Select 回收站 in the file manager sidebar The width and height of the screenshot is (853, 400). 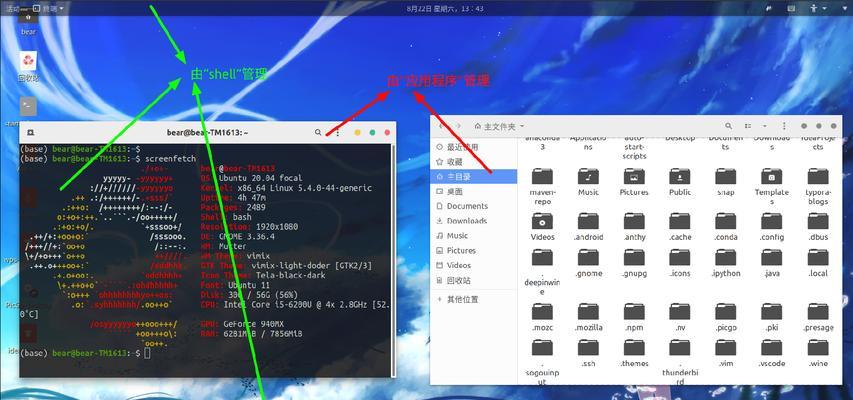473,280
